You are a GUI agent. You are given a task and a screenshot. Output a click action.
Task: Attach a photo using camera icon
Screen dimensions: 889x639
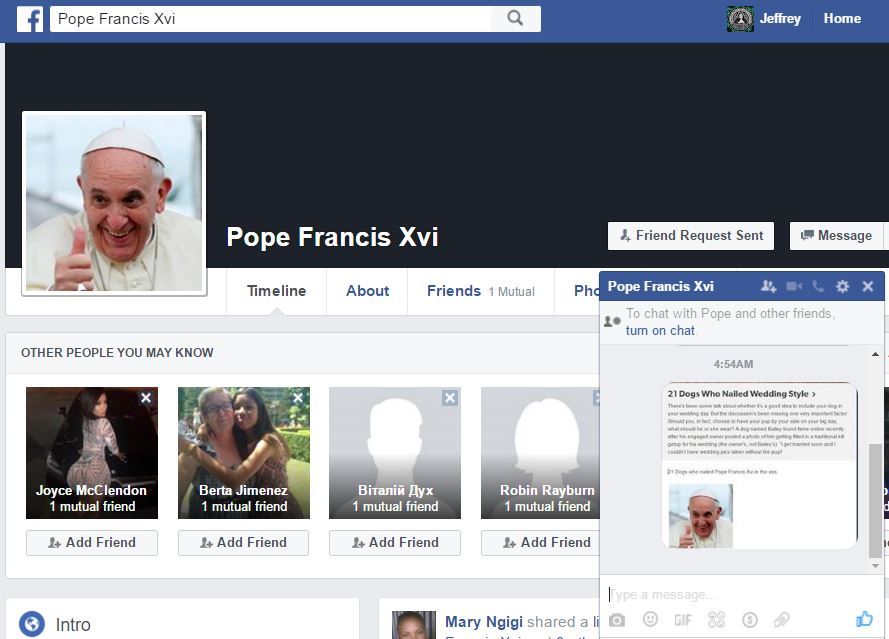[x=617, y=620]
